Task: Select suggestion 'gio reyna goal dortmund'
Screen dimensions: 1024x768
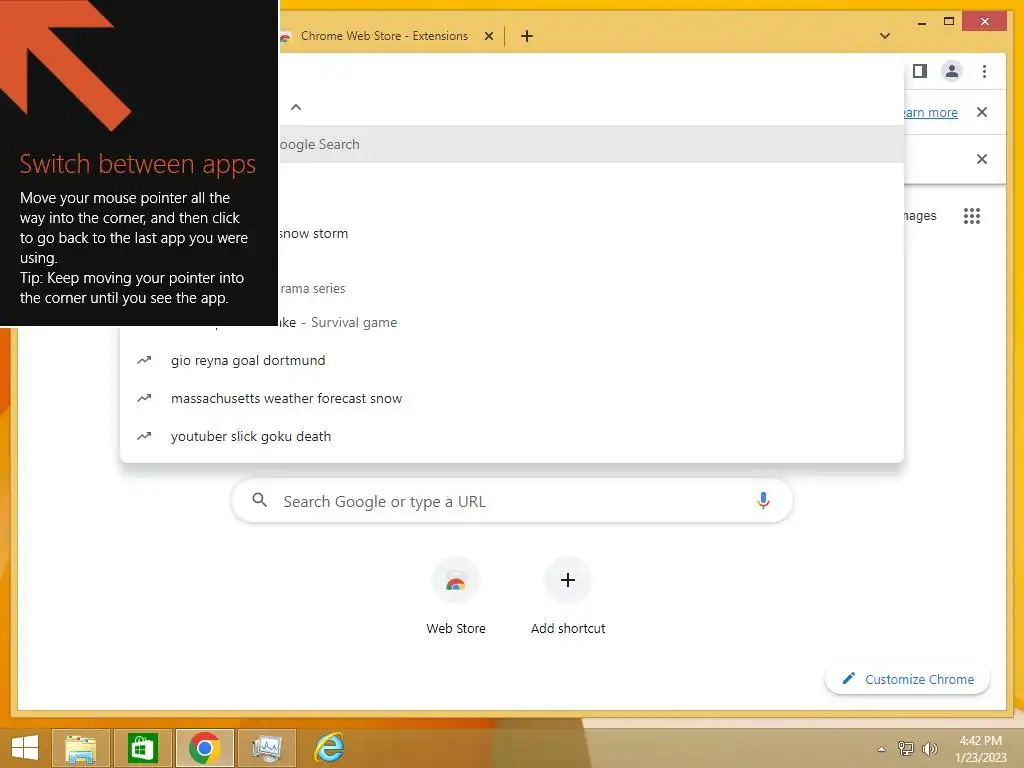Action: pyautogui.click(x=512, y=360)
